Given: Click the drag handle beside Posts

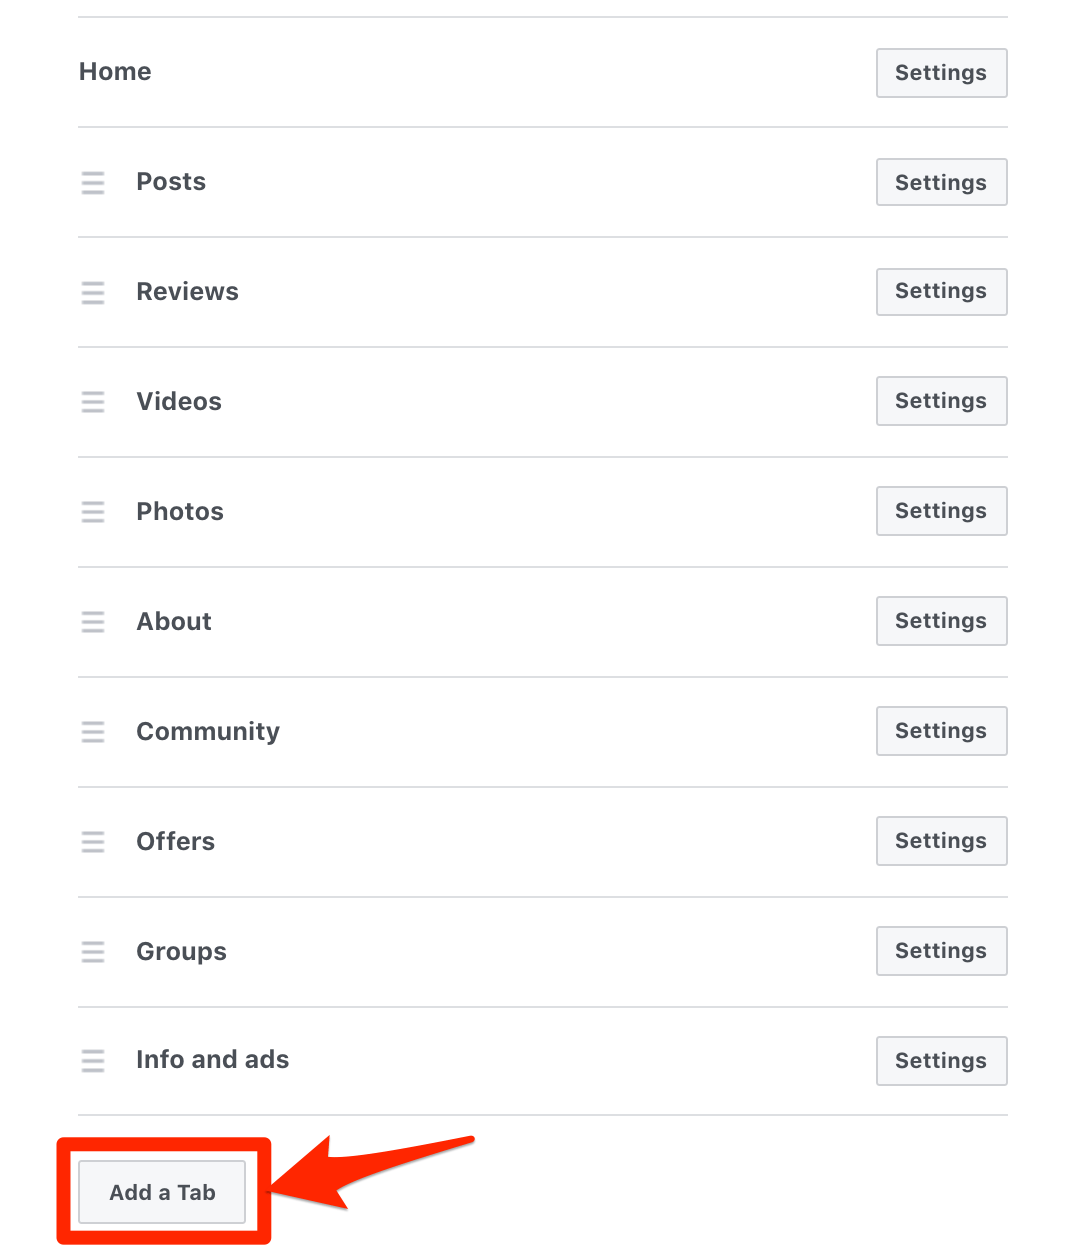Looking at the screenshot, I should click(93, 183).
